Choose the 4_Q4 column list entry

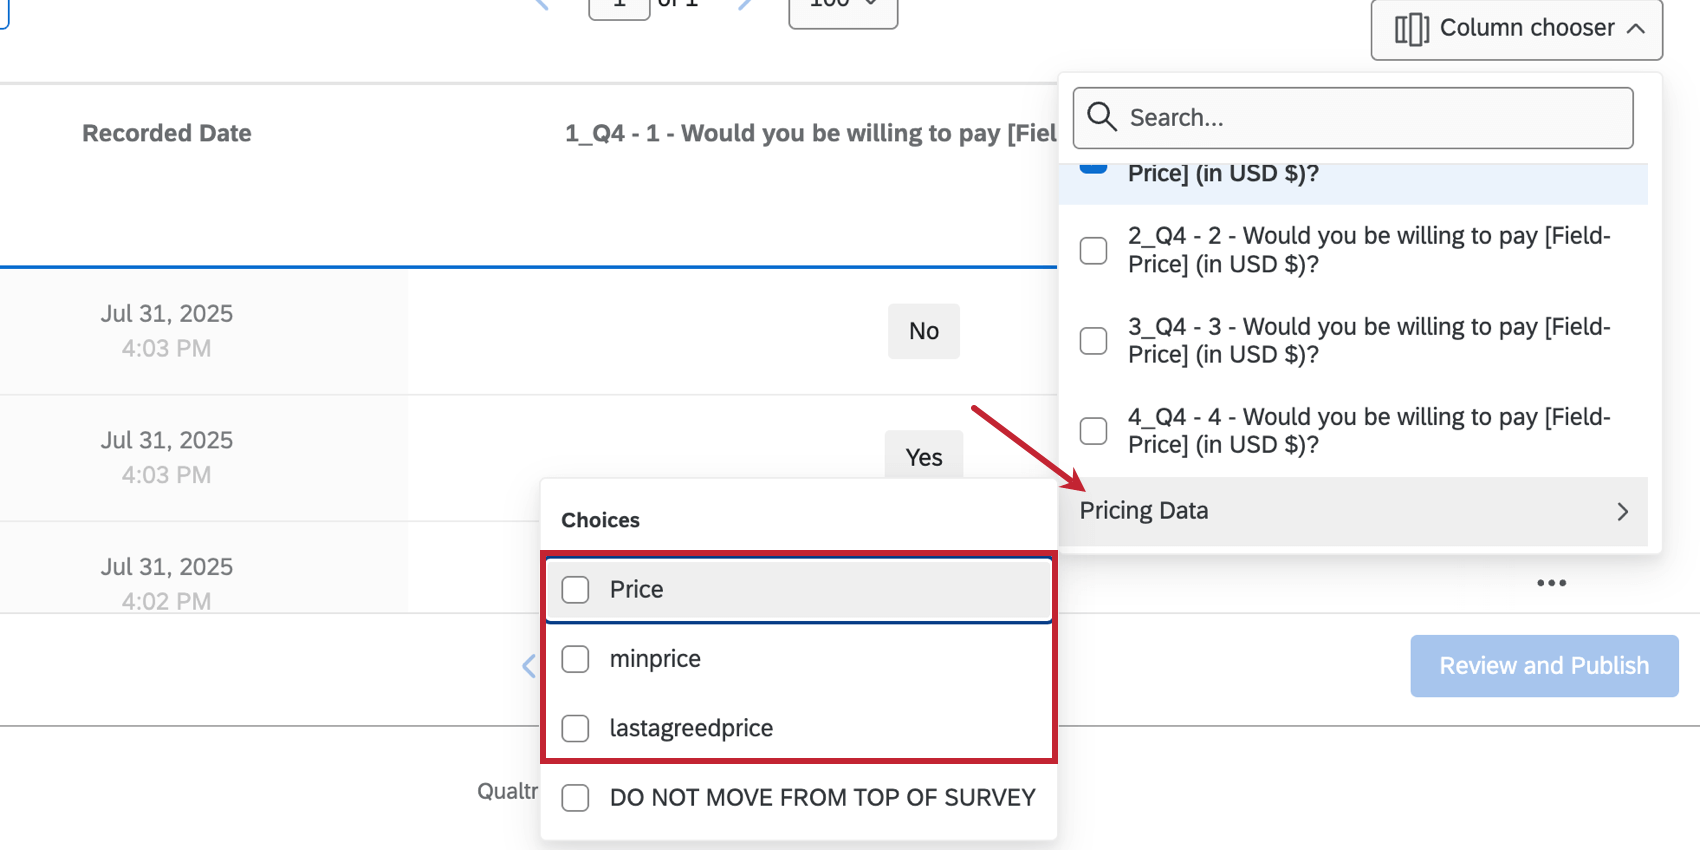(x=1368, y=431)
